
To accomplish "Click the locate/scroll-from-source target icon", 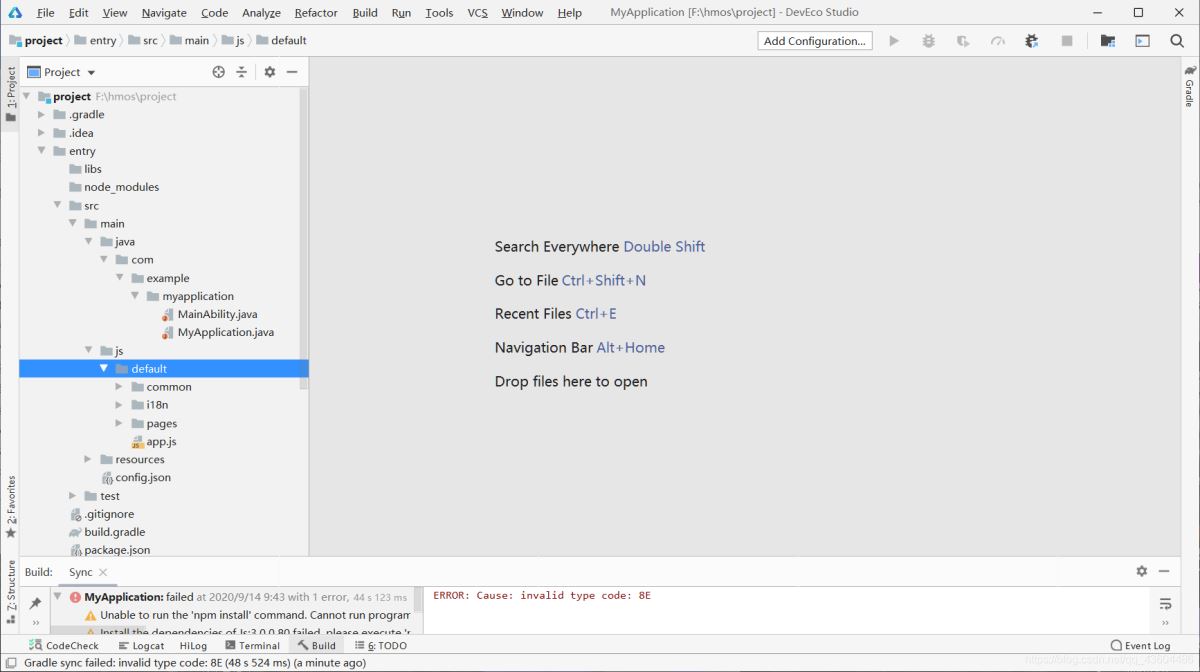I will (x=219, y=72).
